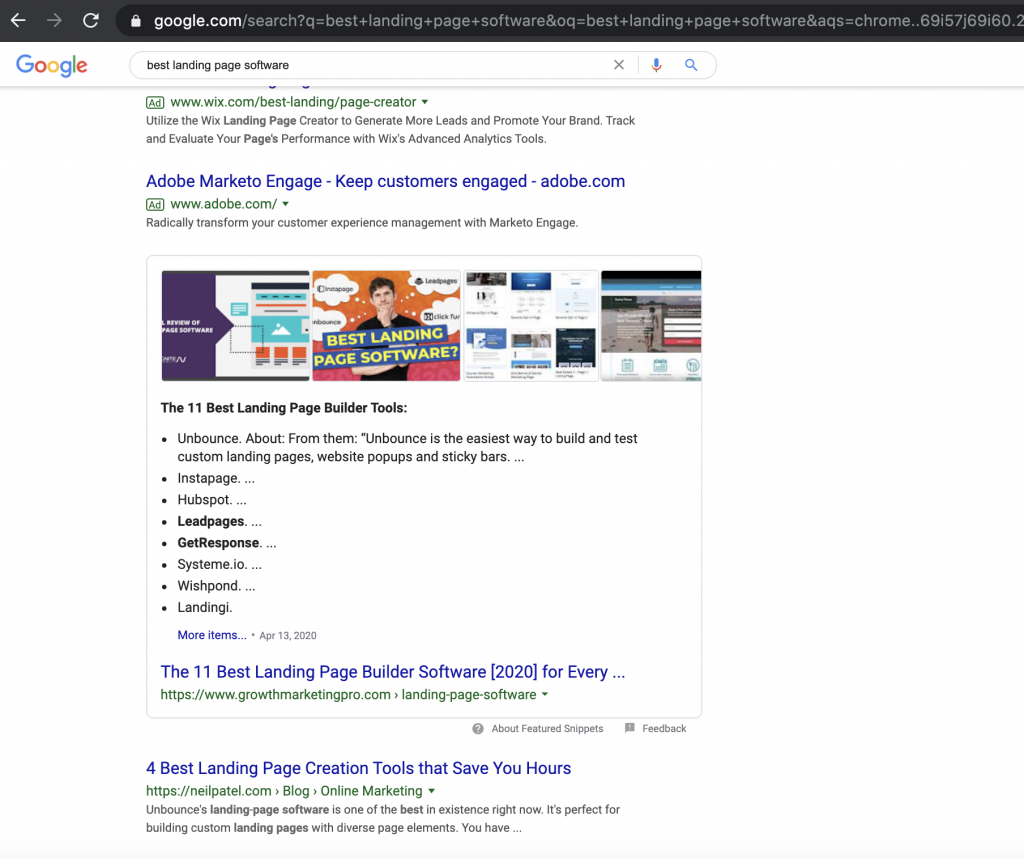Open the Google logo homepage

[x=52, y=65]
